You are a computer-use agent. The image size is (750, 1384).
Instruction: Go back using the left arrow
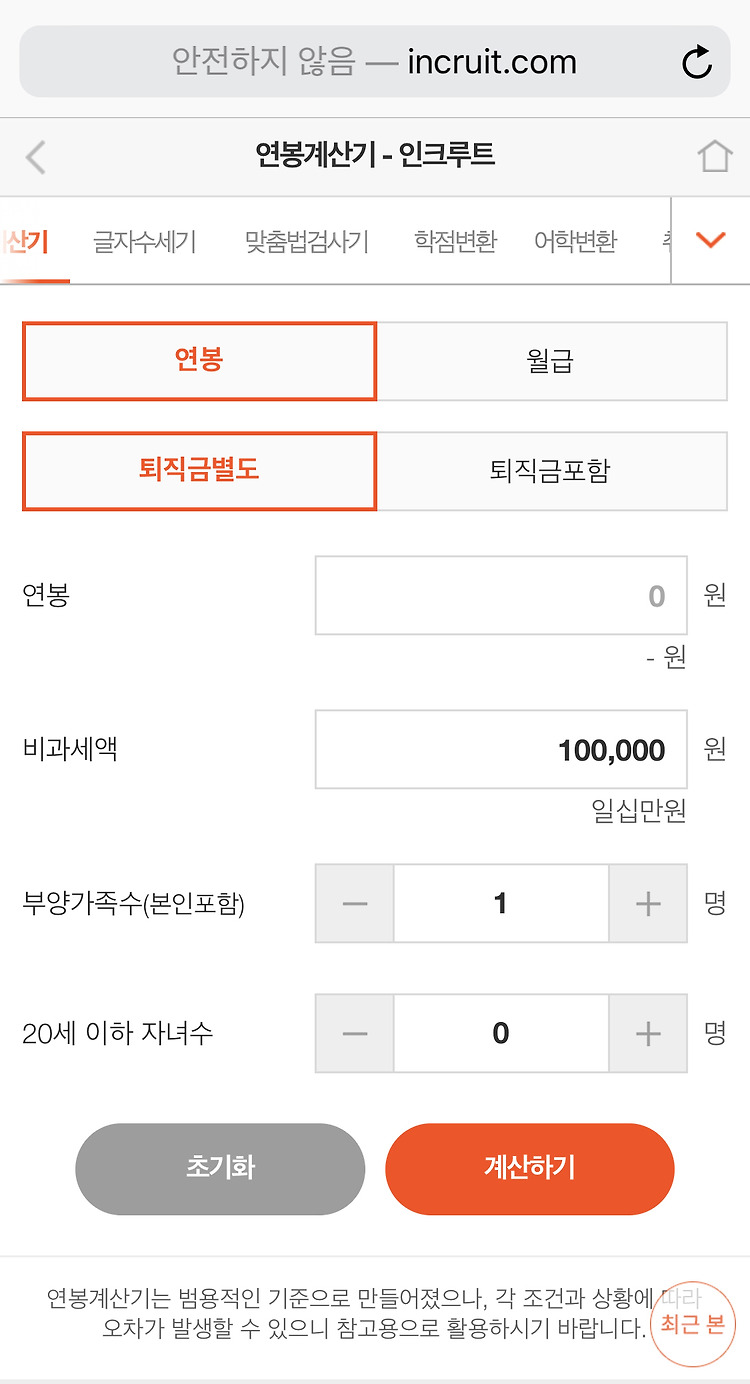tap(36, 157)
